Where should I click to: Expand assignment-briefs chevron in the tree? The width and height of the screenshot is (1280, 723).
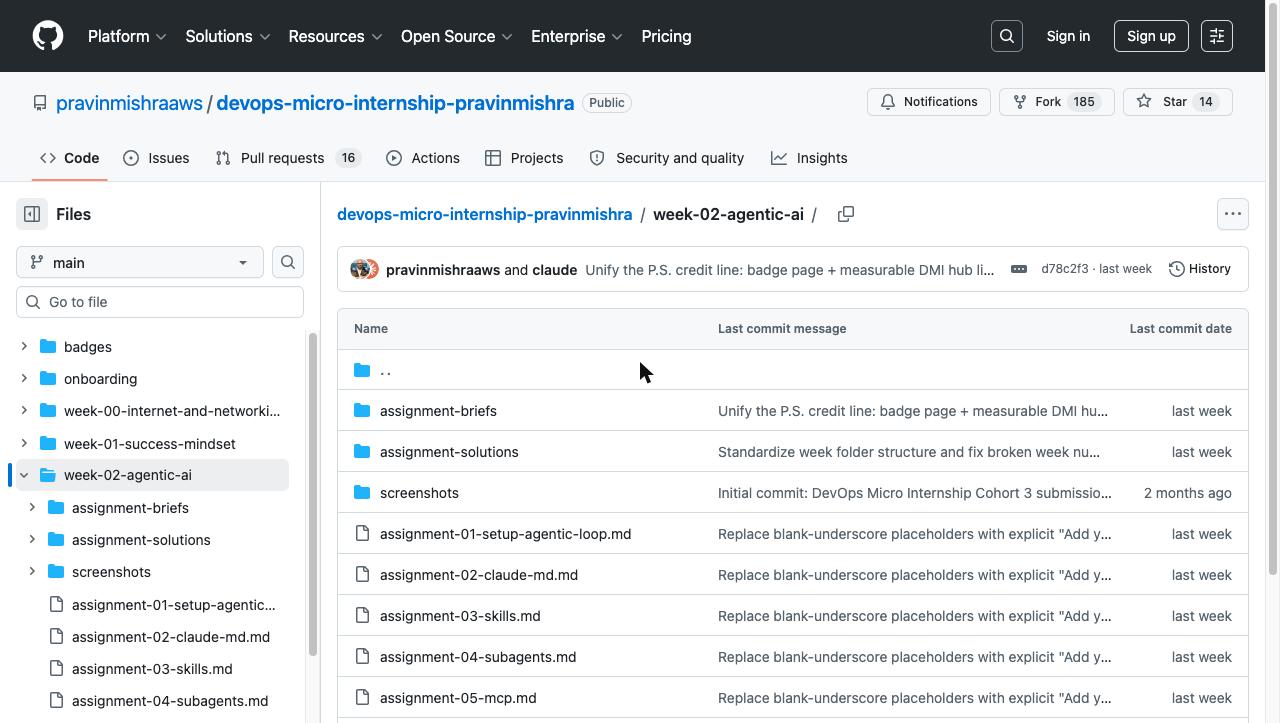tap(32, 508)
